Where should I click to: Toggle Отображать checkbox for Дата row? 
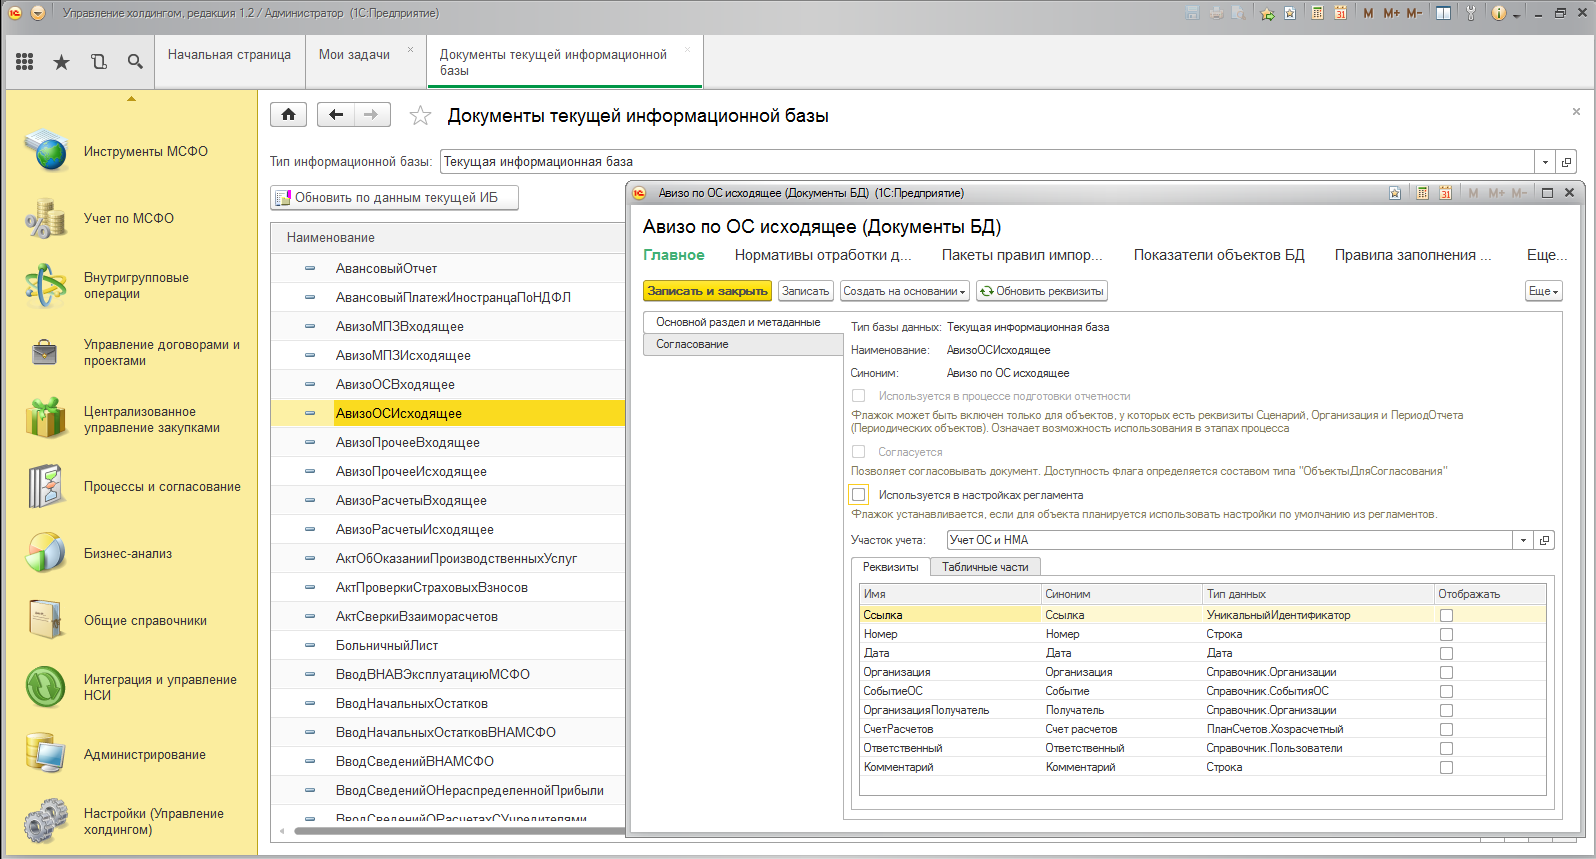point(1446,653)
